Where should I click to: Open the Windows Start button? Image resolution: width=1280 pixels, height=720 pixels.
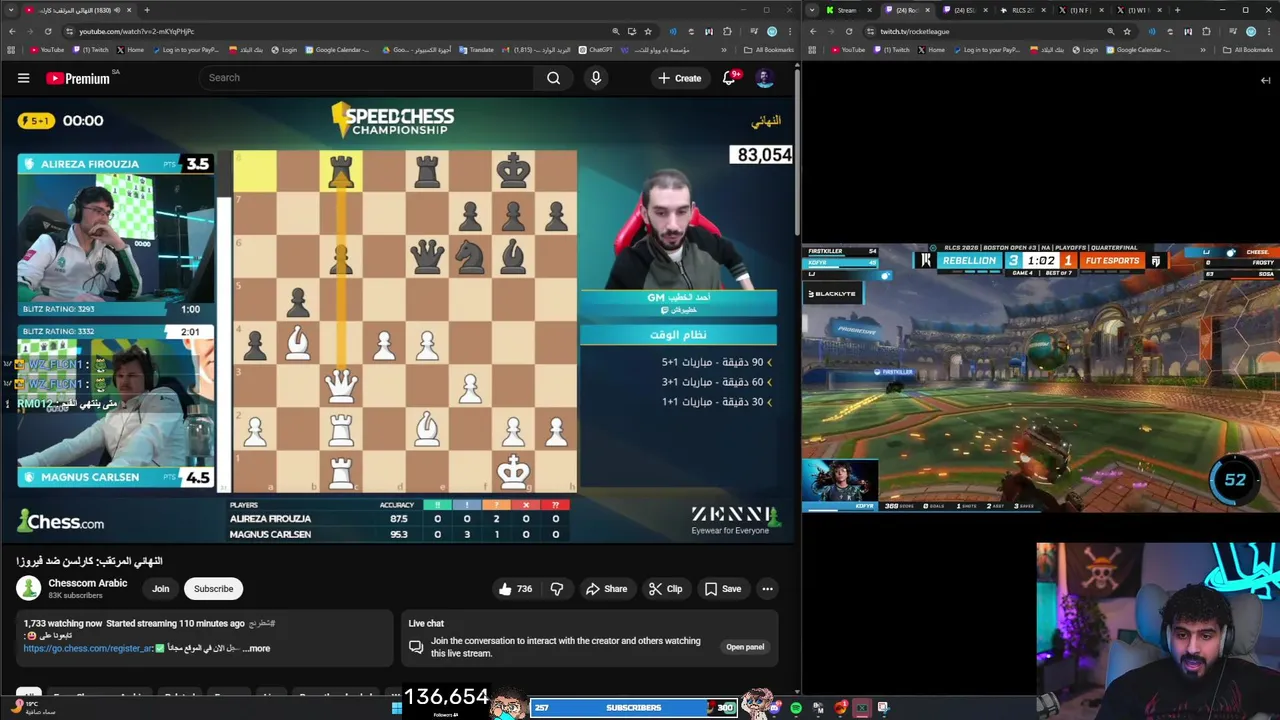pyautogui.click(x=396, y=708)
